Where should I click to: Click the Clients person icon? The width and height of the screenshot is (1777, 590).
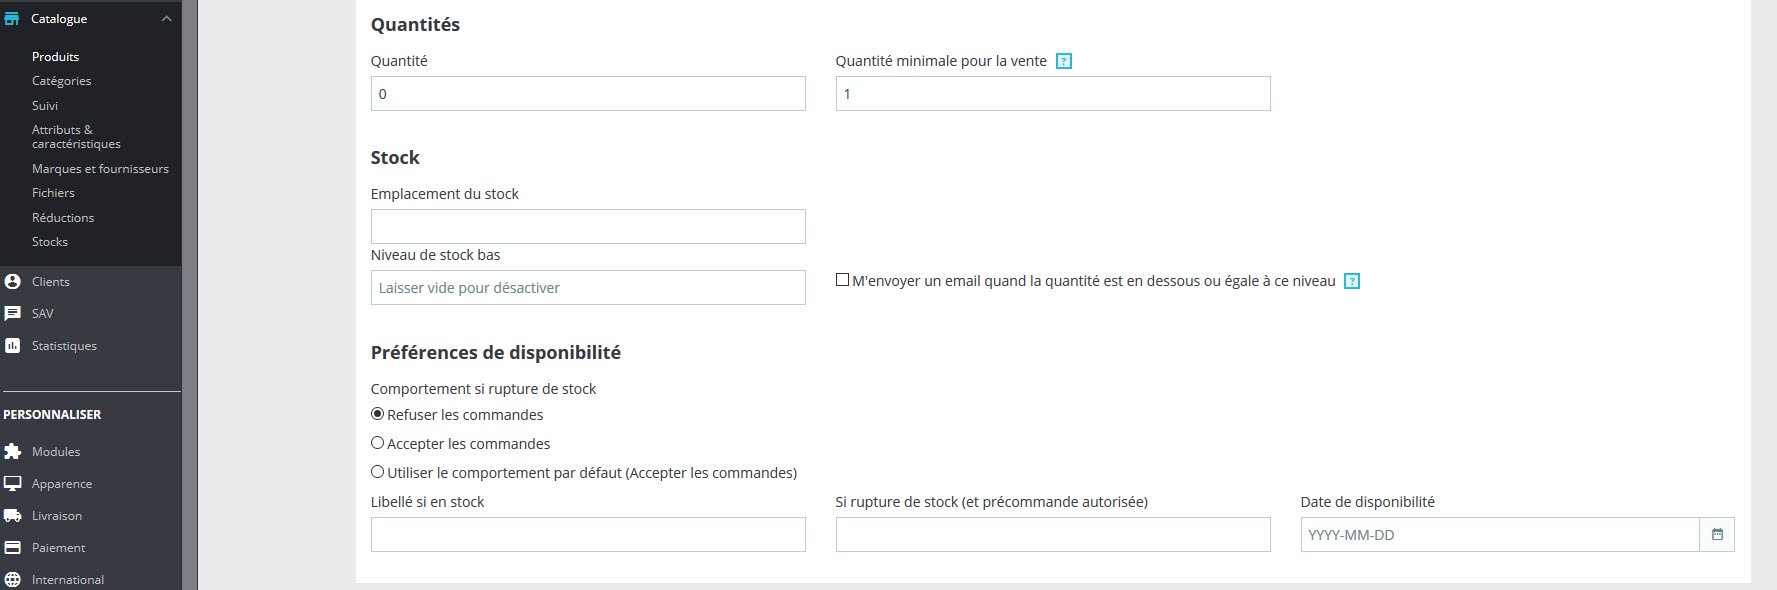(x=12, y=282)
